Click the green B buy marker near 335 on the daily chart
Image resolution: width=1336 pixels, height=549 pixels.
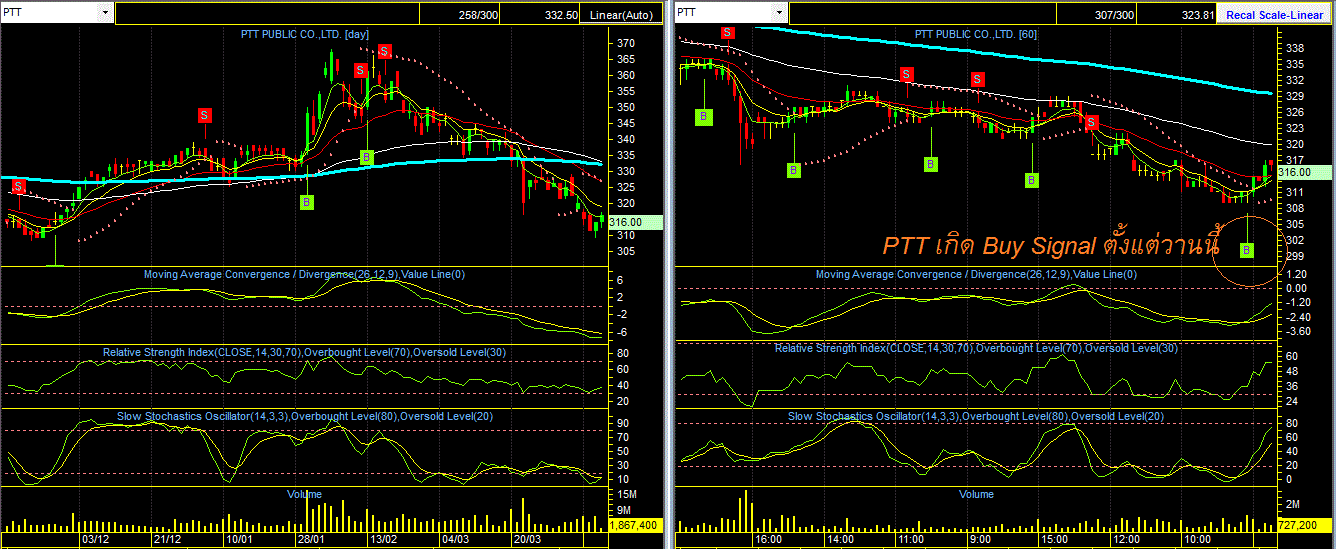(366, 157)
